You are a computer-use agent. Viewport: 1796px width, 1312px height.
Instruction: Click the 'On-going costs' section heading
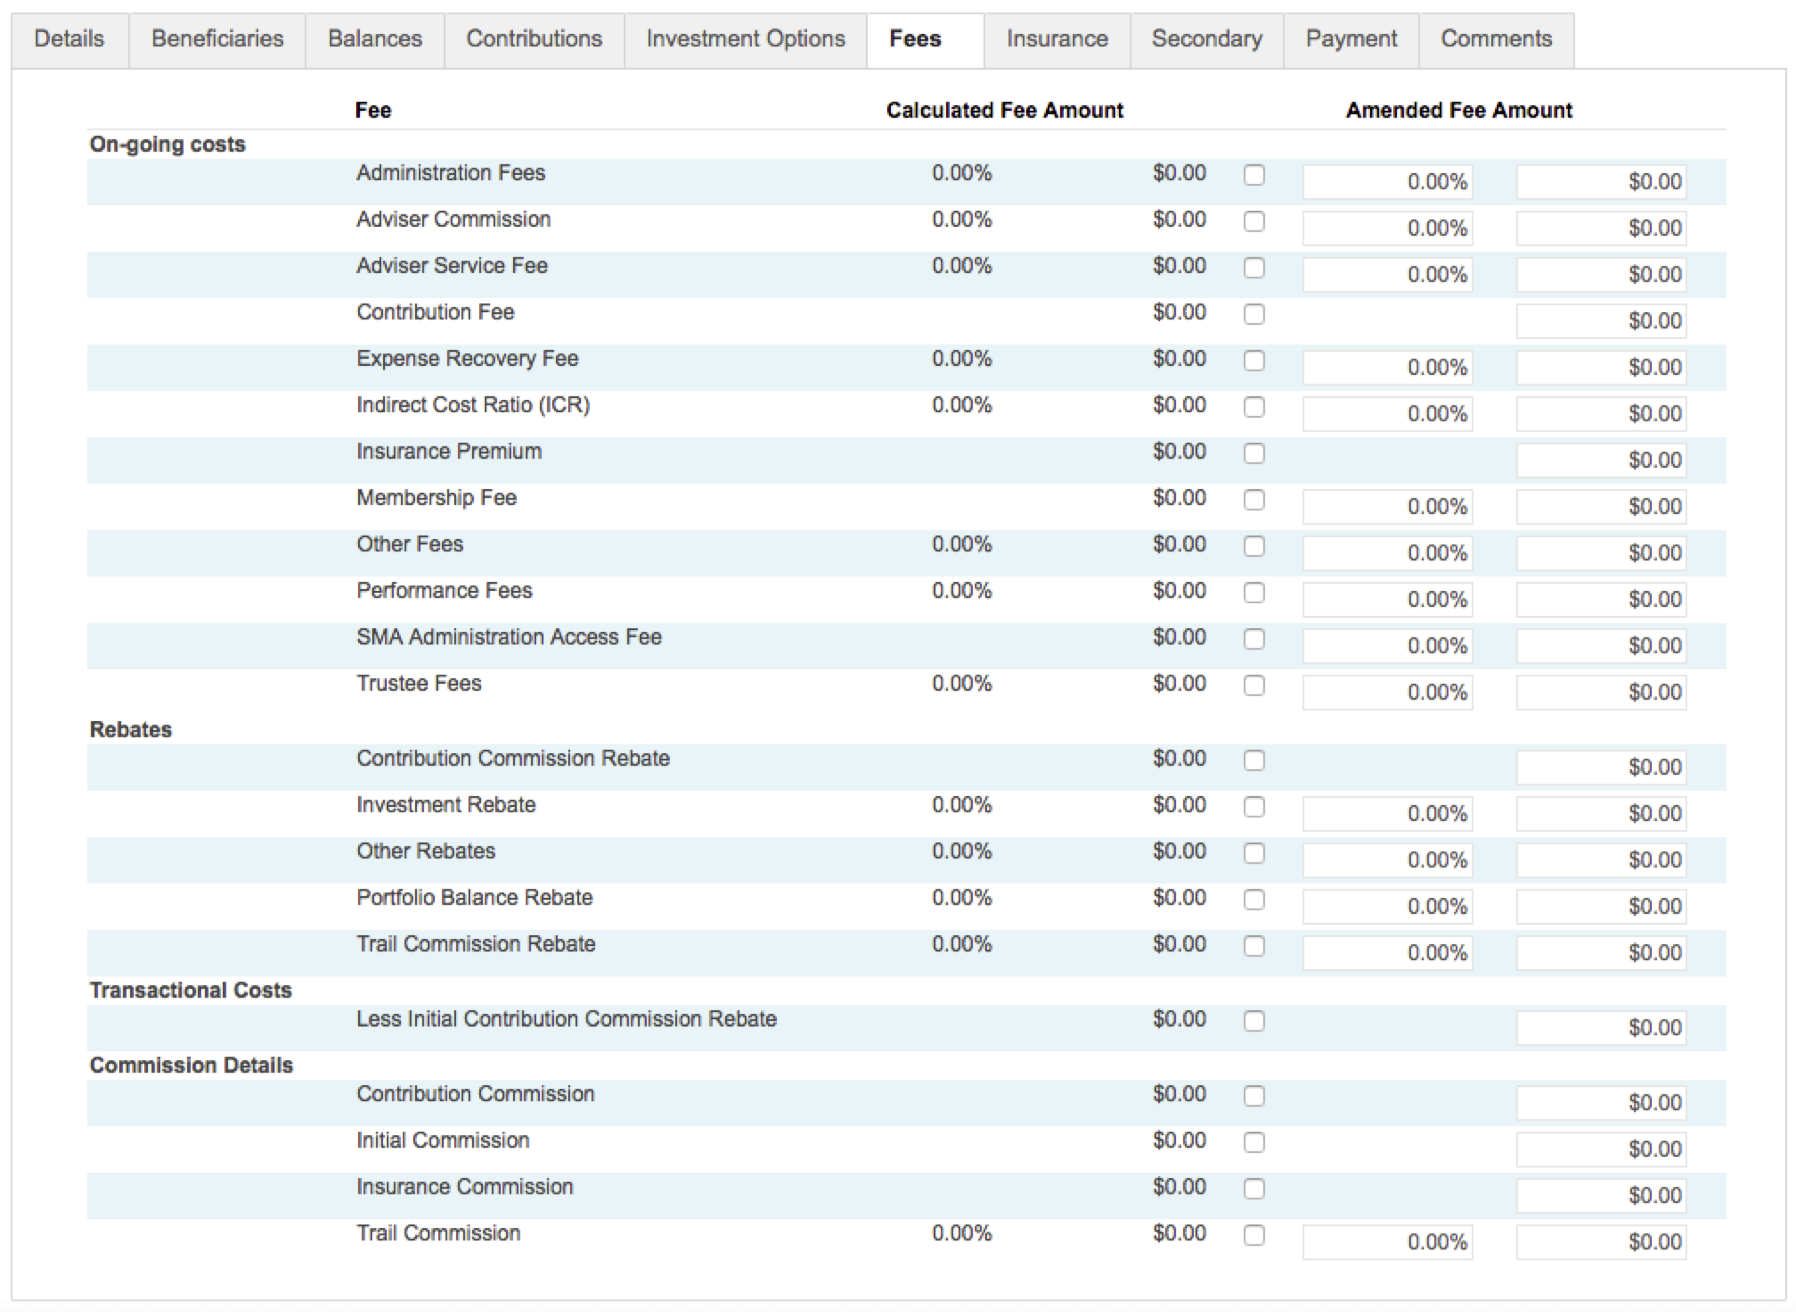[x=168, y=145]
